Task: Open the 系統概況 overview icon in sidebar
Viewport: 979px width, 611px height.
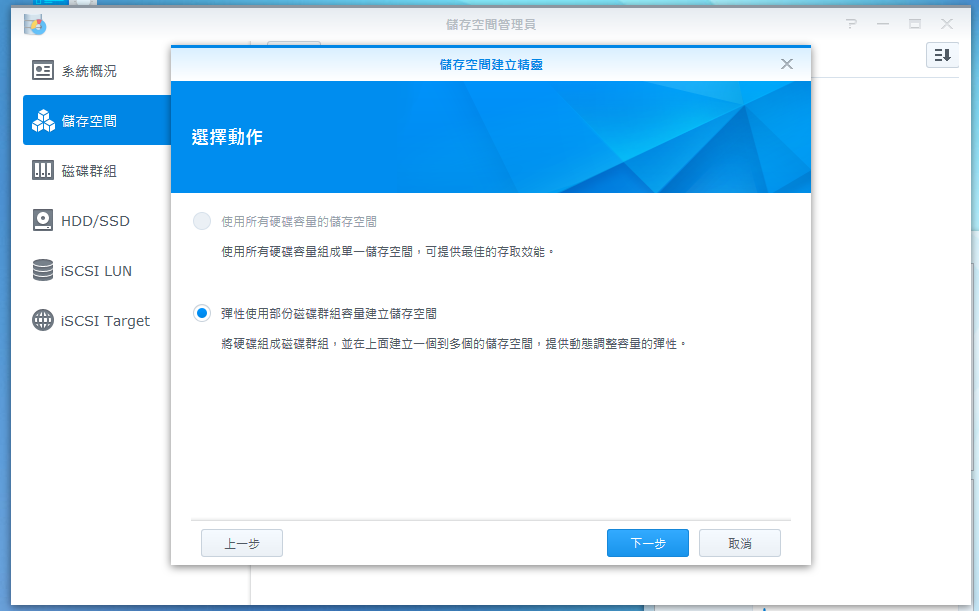Action: pos(42,71)
